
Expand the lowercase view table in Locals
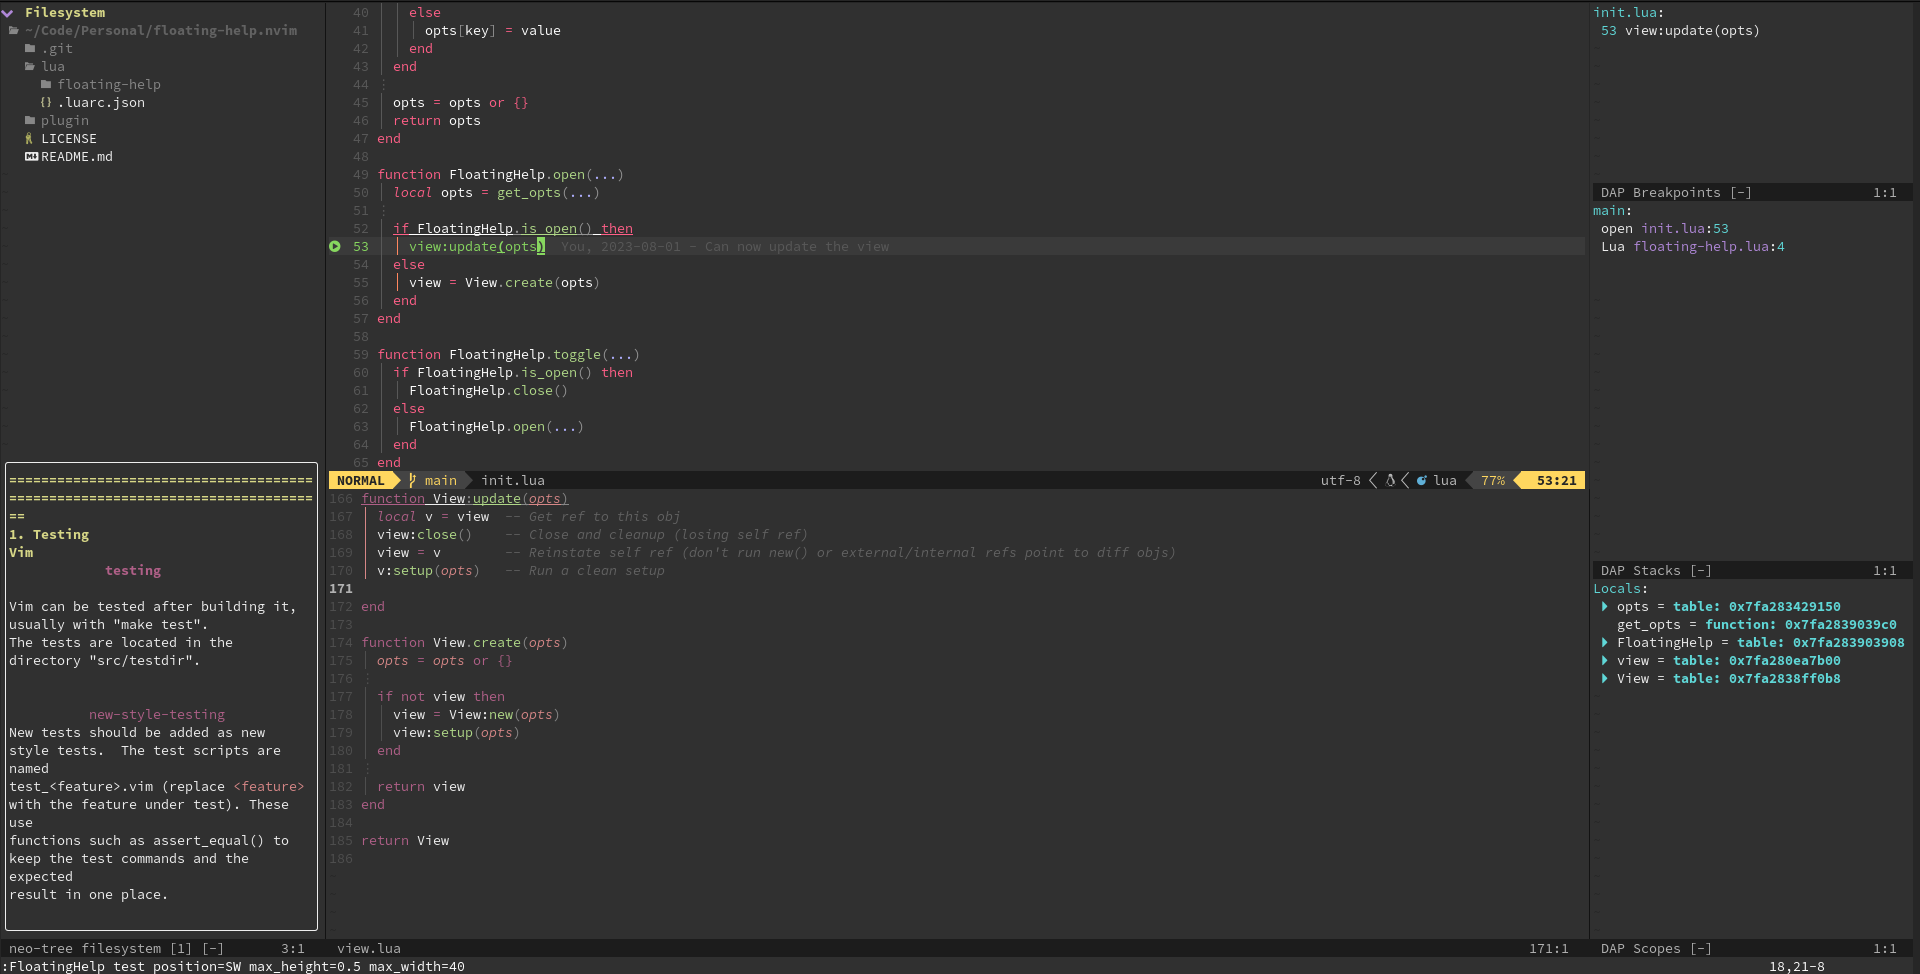[x=1605, y=661]
